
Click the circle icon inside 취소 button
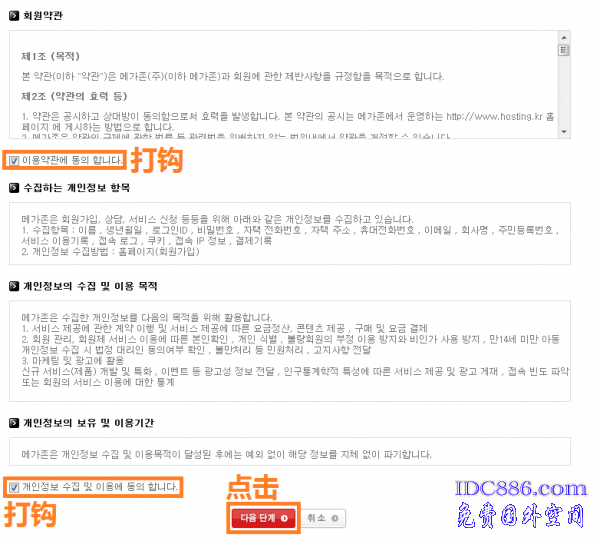[x=335, y=518]
